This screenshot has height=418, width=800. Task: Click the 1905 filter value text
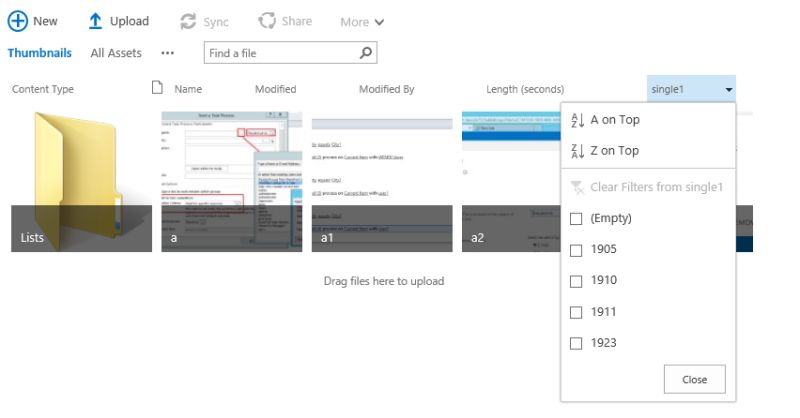pos(604,249)
